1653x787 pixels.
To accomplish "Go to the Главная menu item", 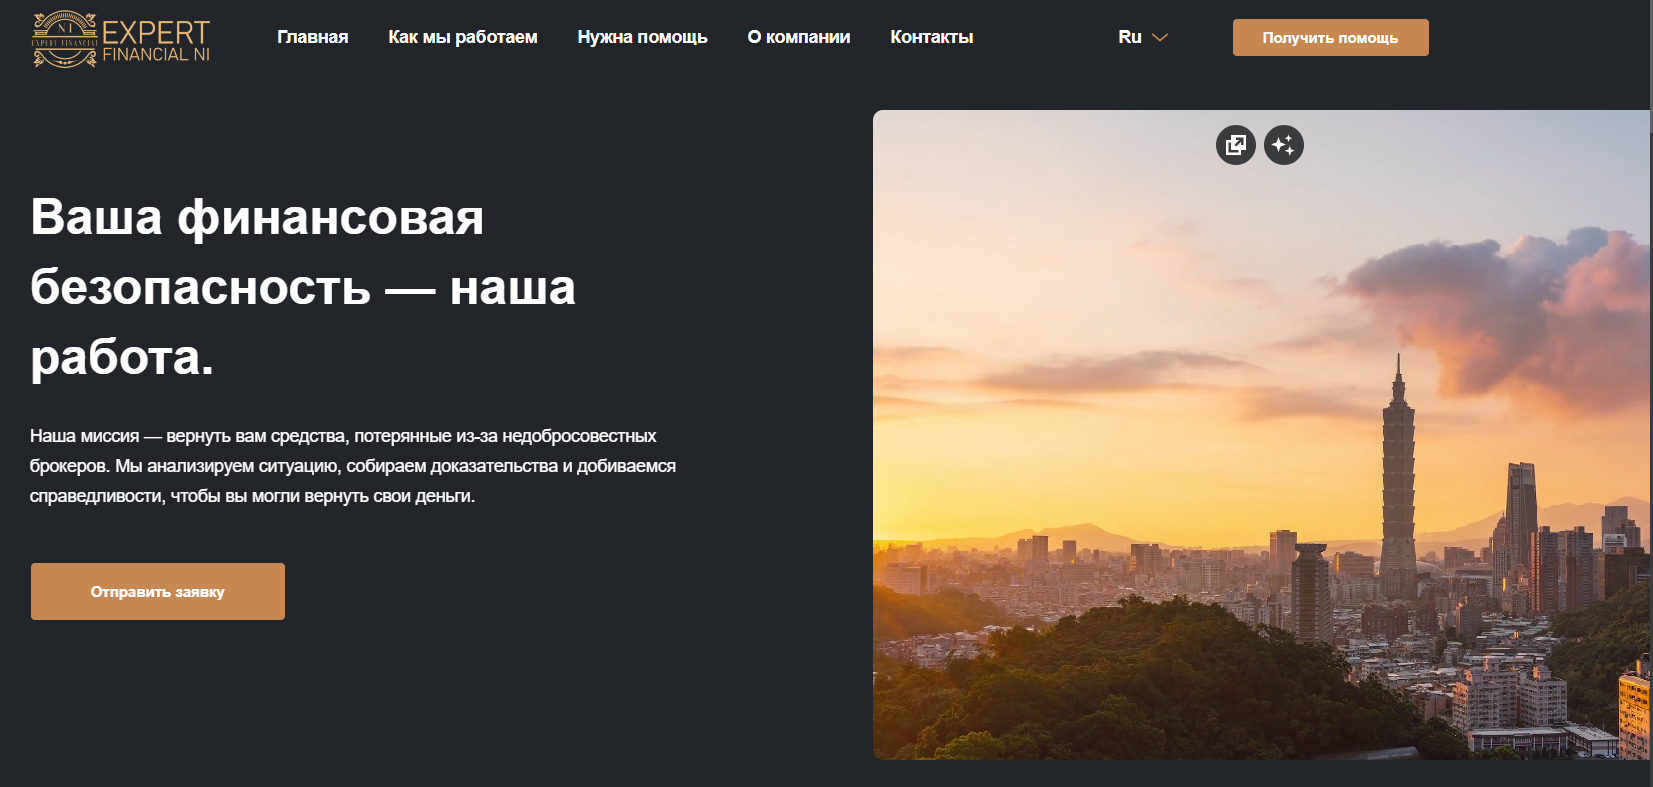I will pos(312,37).
